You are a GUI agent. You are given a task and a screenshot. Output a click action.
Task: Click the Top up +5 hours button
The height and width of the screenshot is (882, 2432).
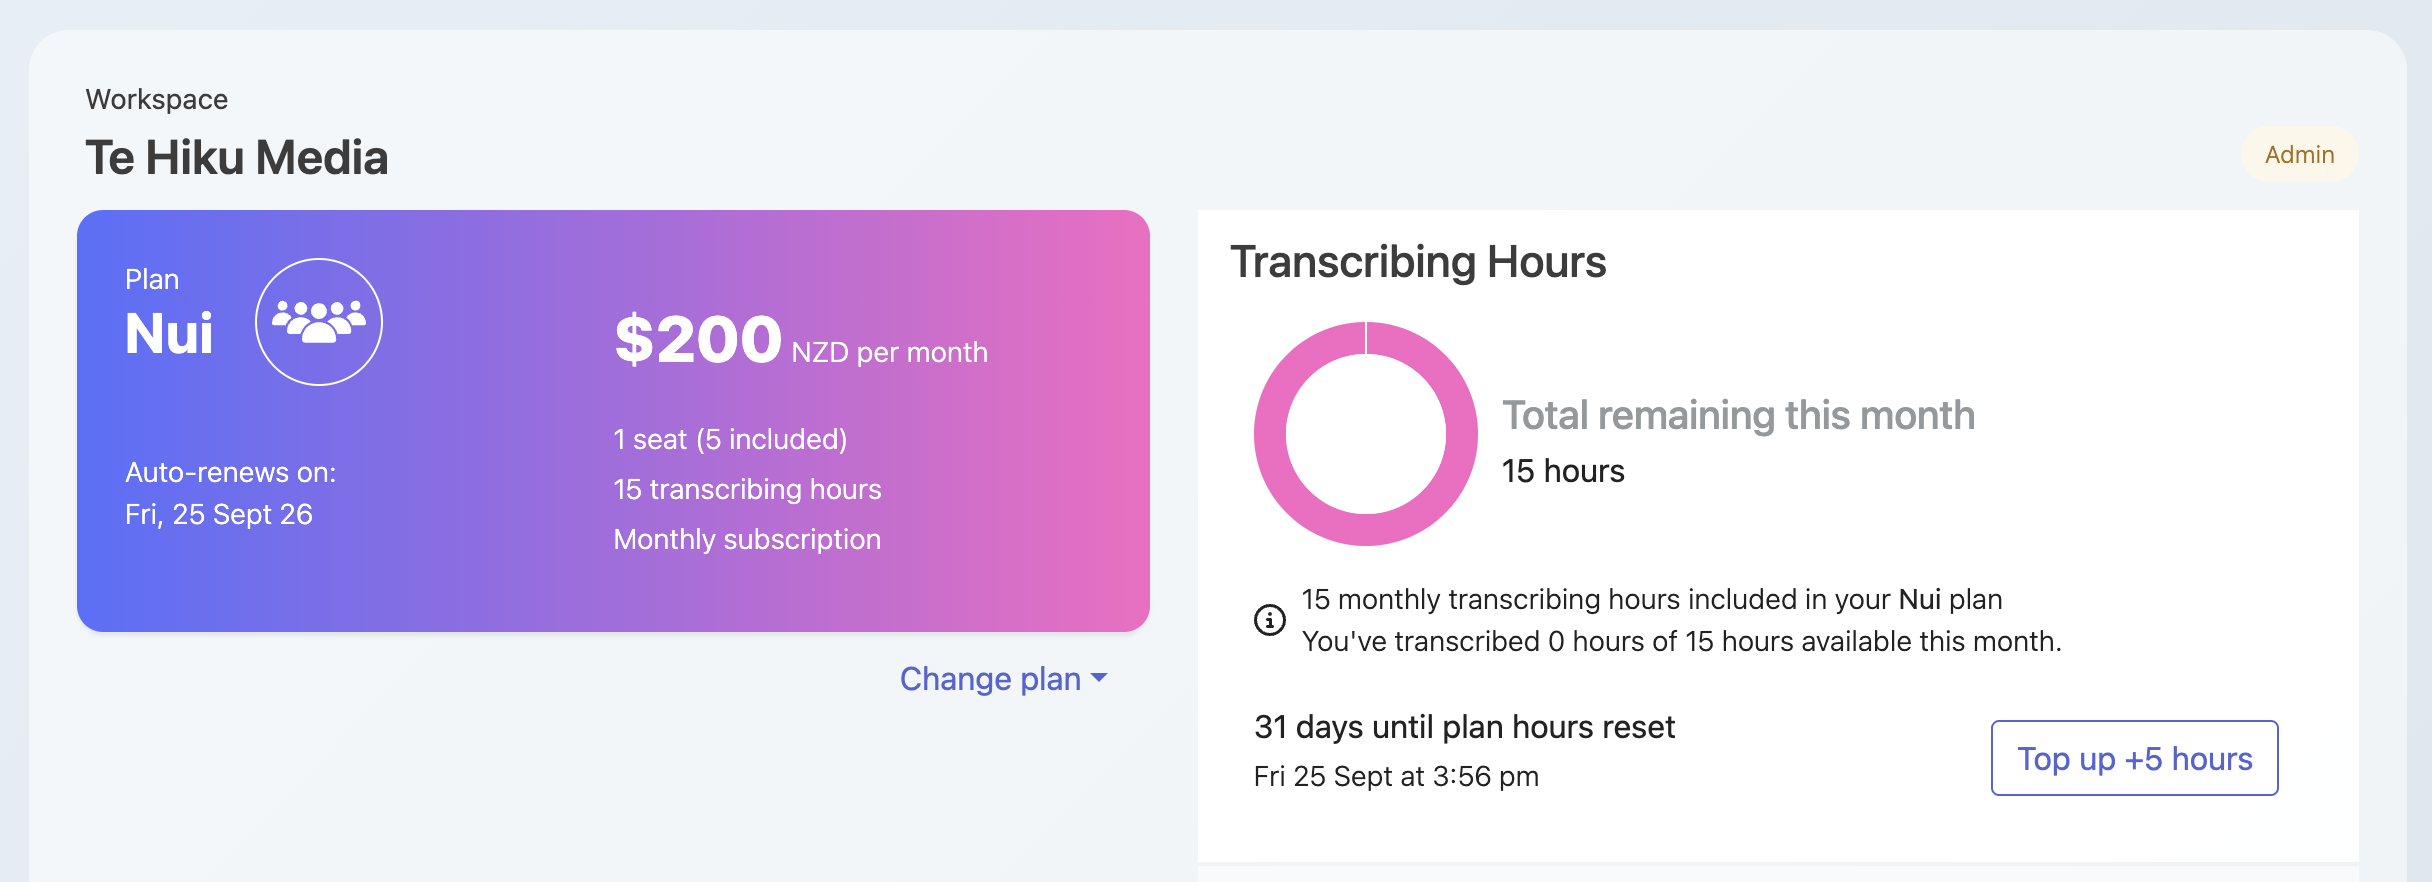click(x=2134, y=758)
